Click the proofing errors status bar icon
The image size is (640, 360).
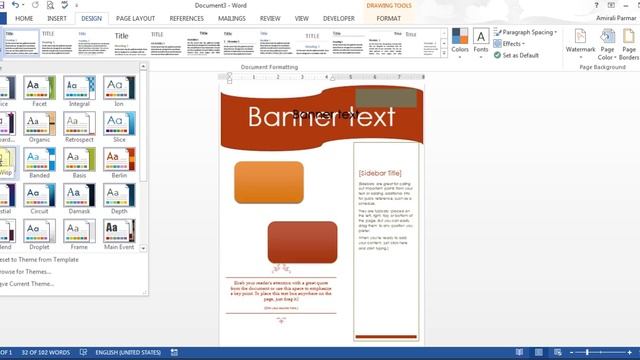(x=84, y=352)
